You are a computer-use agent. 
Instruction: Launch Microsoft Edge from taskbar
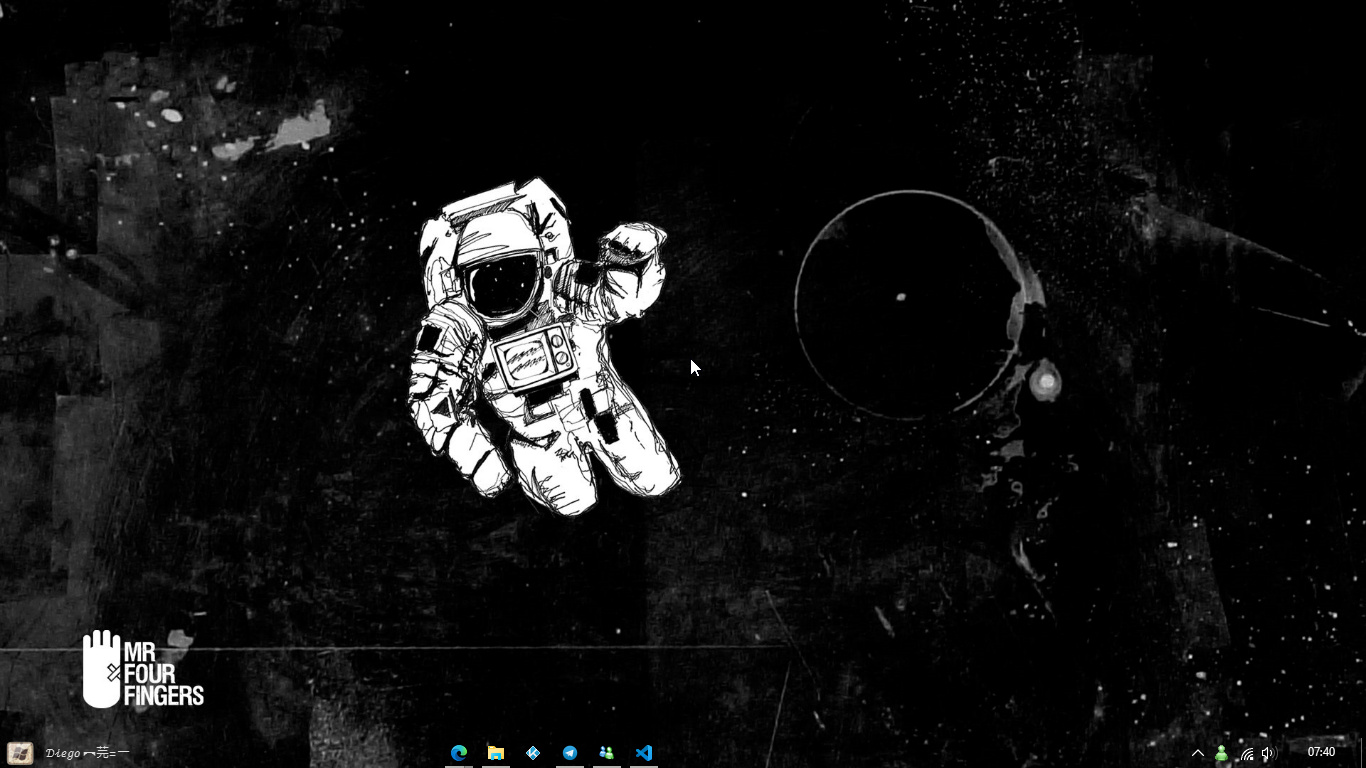[459, 753]
